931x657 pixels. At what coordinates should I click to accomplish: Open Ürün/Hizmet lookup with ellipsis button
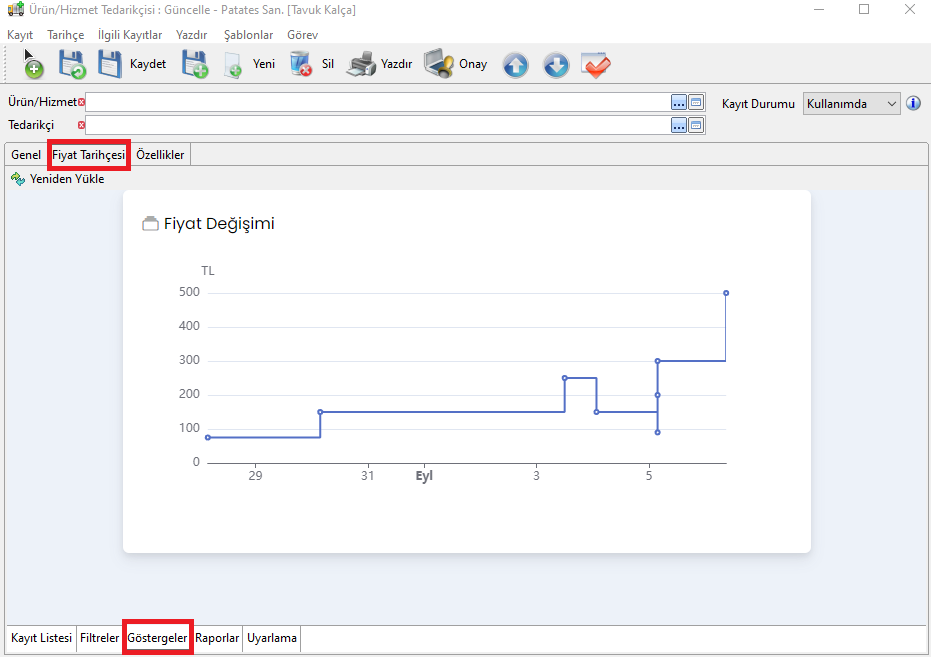coord(678,102)
